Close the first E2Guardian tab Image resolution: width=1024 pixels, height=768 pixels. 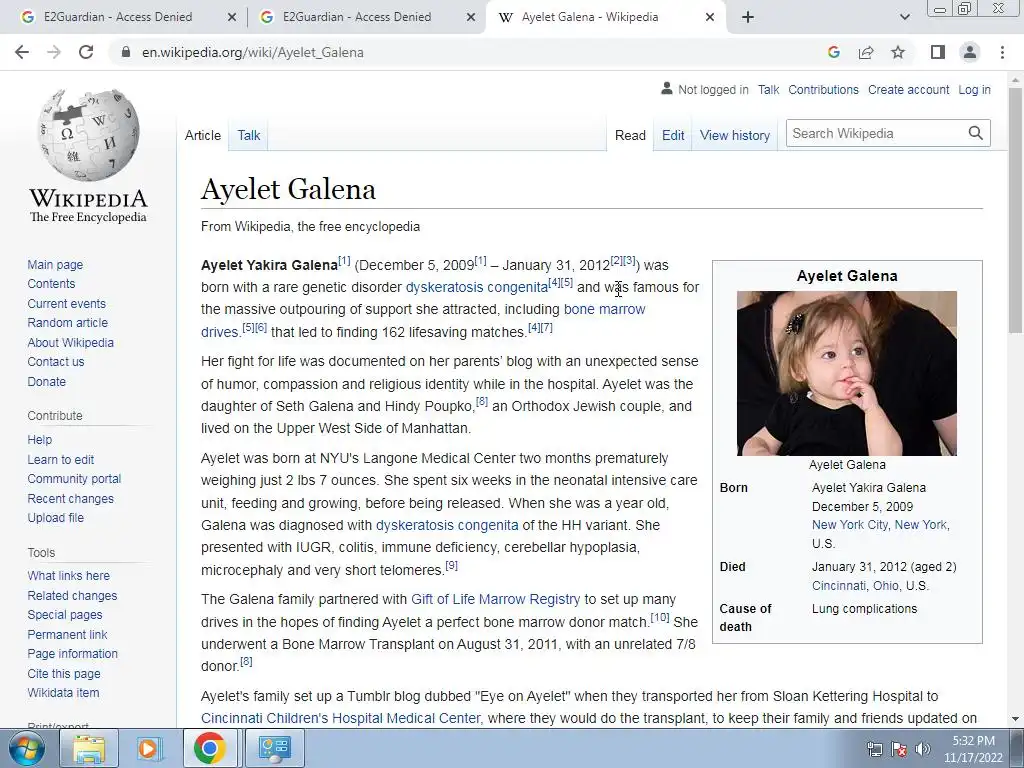(232, 18)
